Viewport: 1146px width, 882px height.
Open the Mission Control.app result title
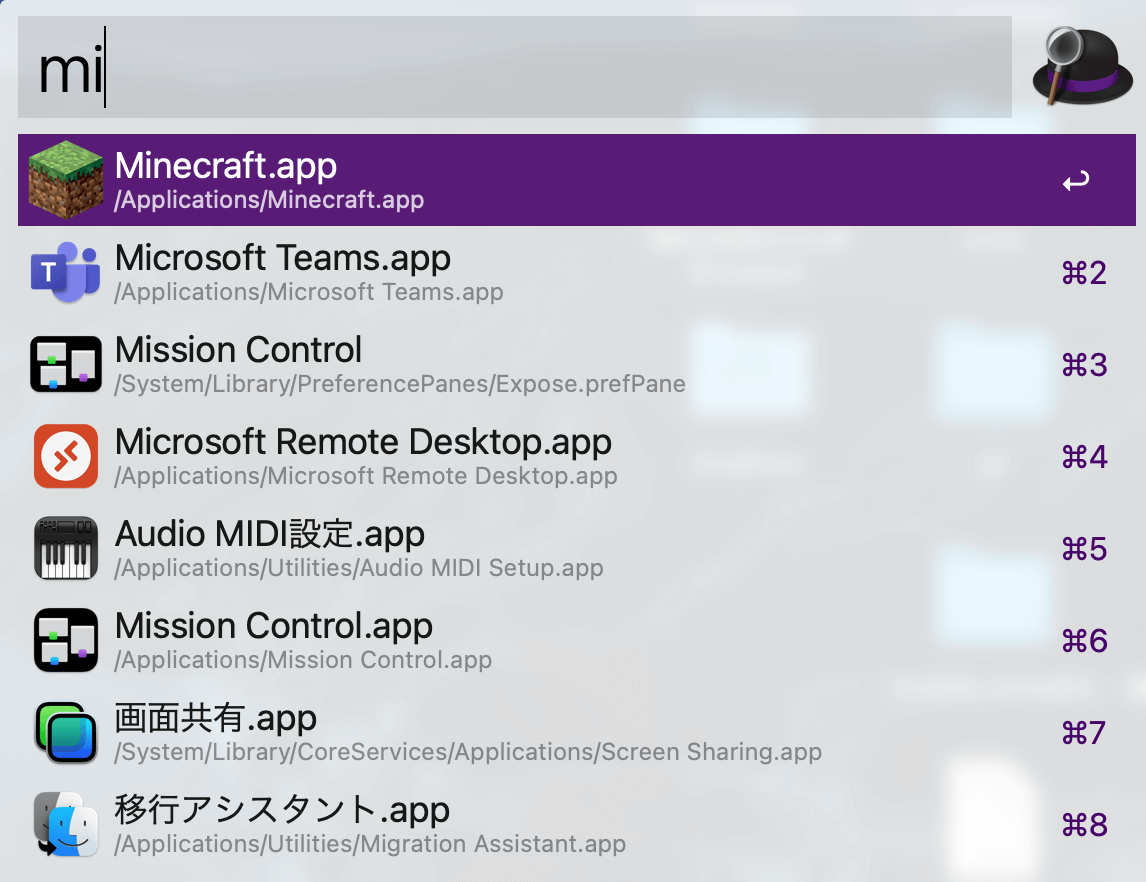tap(274, 626)
